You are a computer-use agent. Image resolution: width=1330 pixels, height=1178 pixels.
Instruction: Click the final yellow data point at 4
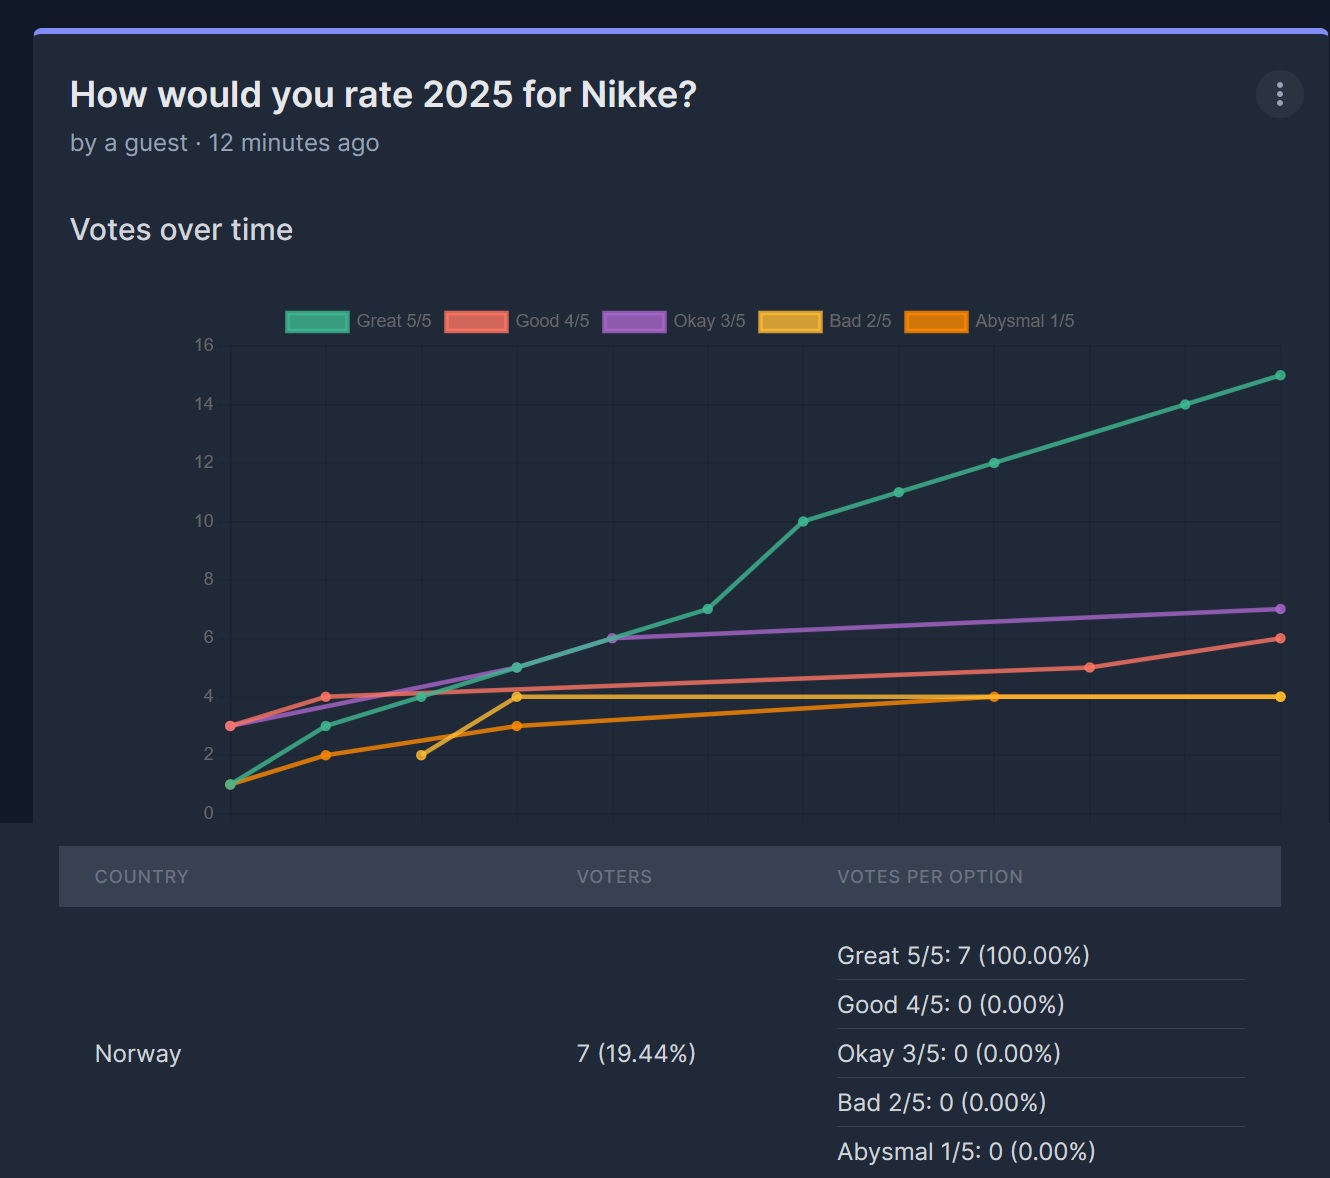(1280, 696)
